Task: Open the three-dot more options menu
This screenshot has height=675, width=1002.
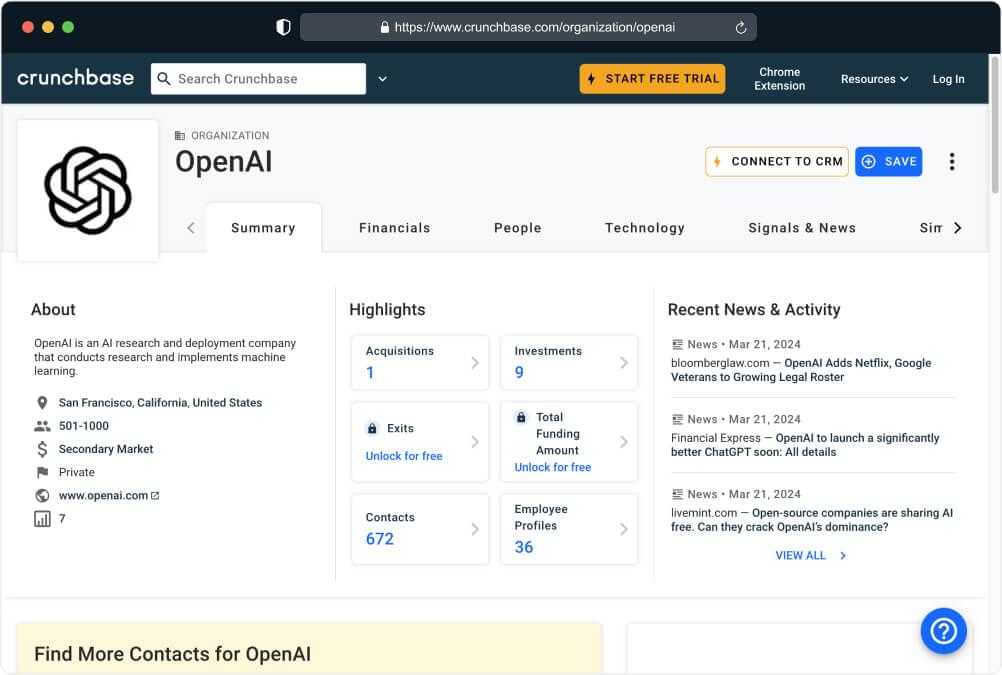Action: (x=951, y=162)
